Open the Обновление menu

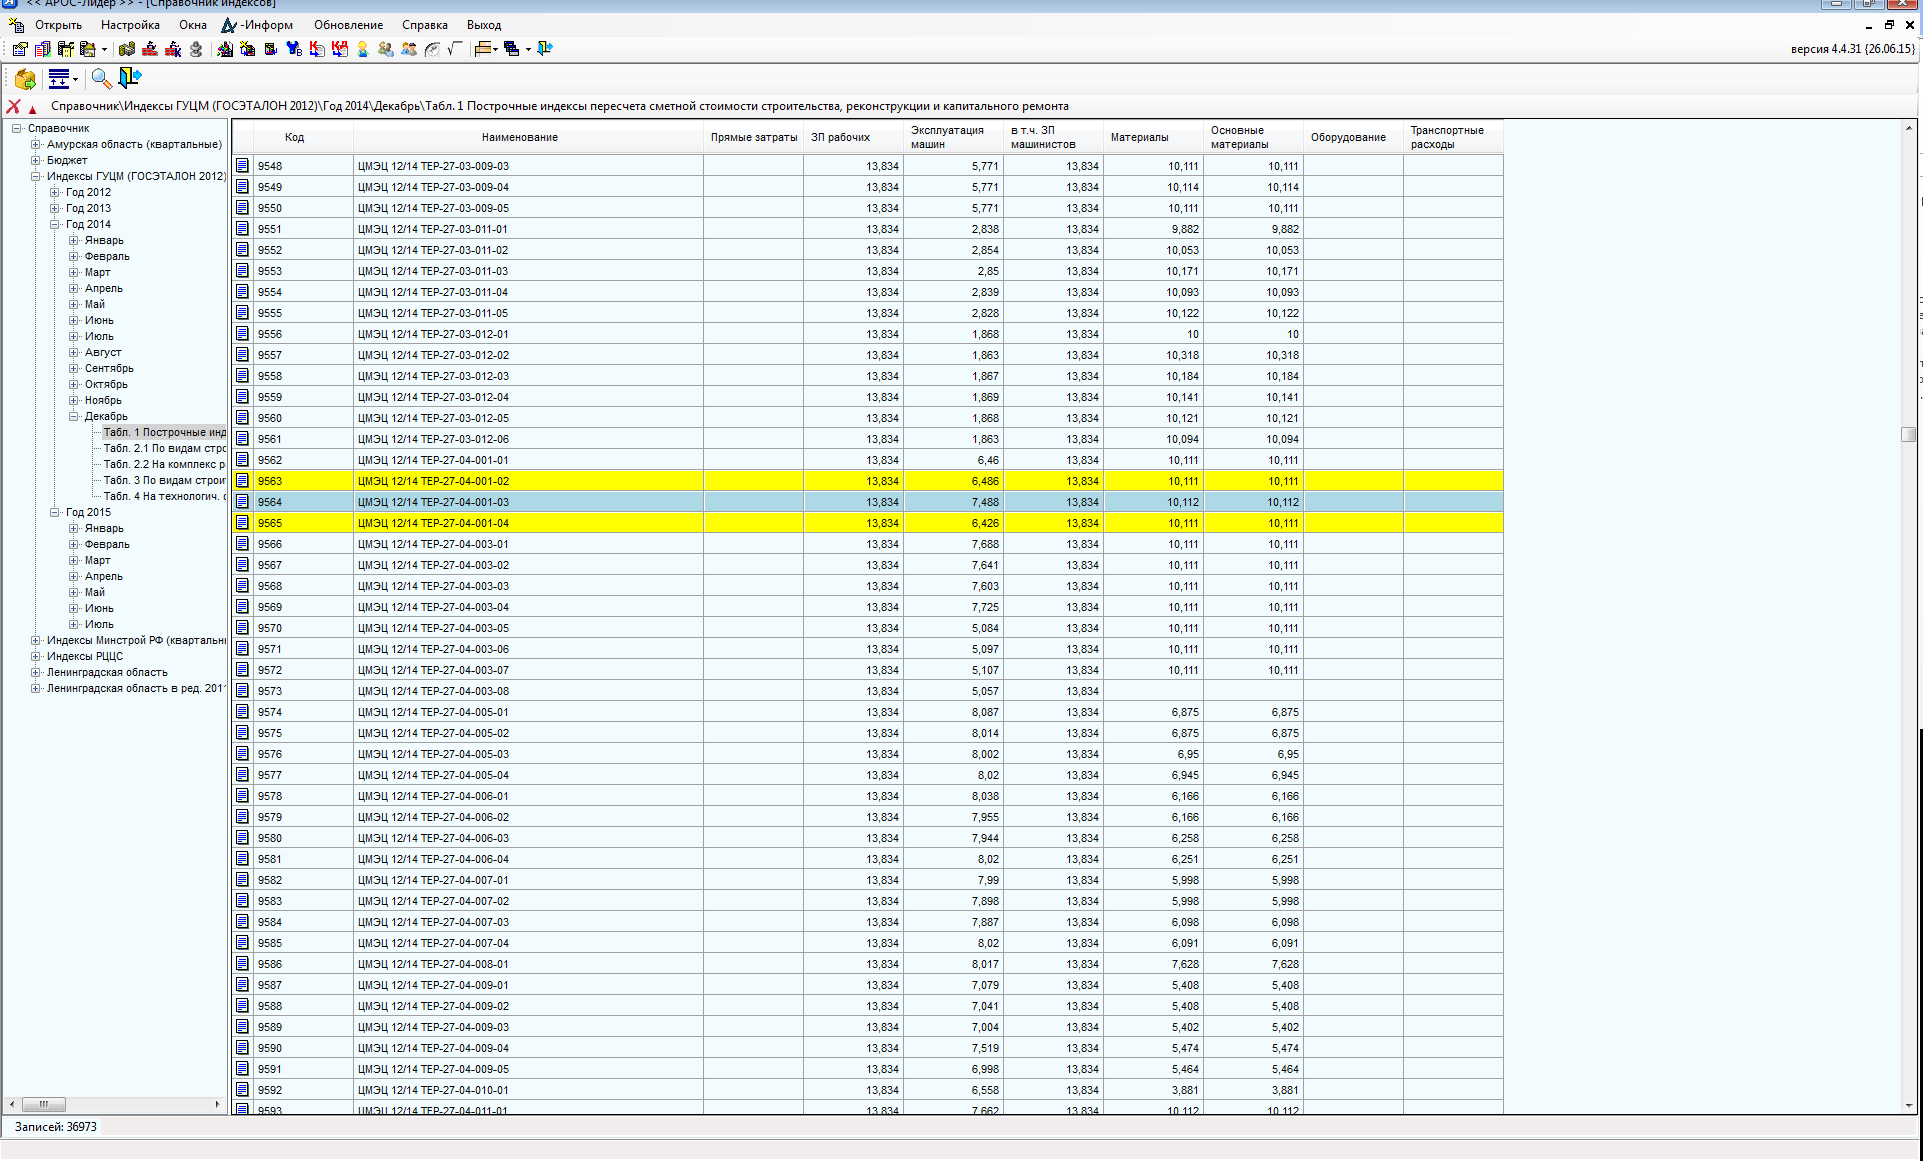pyautogui.click(x=348, y=25)
